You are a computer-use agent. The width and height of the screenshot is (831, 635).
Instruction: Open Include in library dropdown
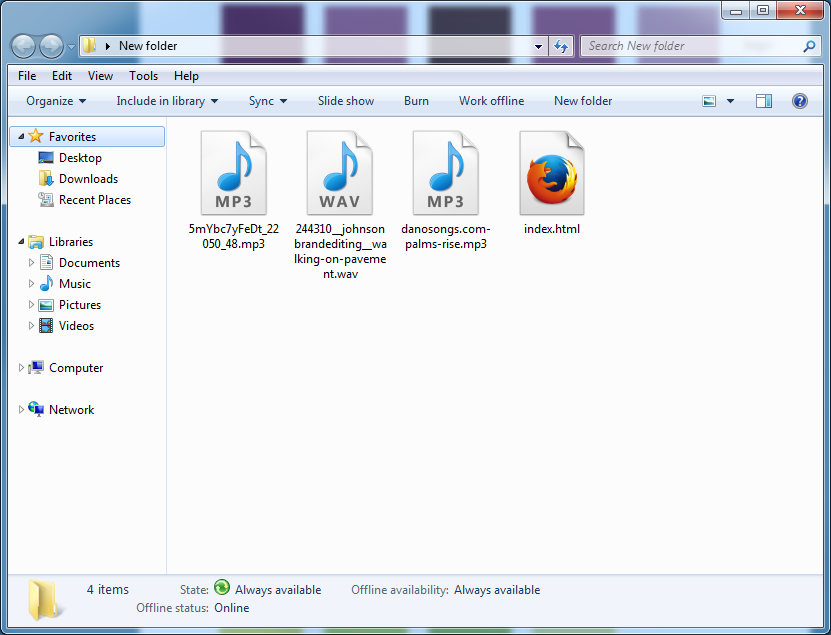coord(167,101)
